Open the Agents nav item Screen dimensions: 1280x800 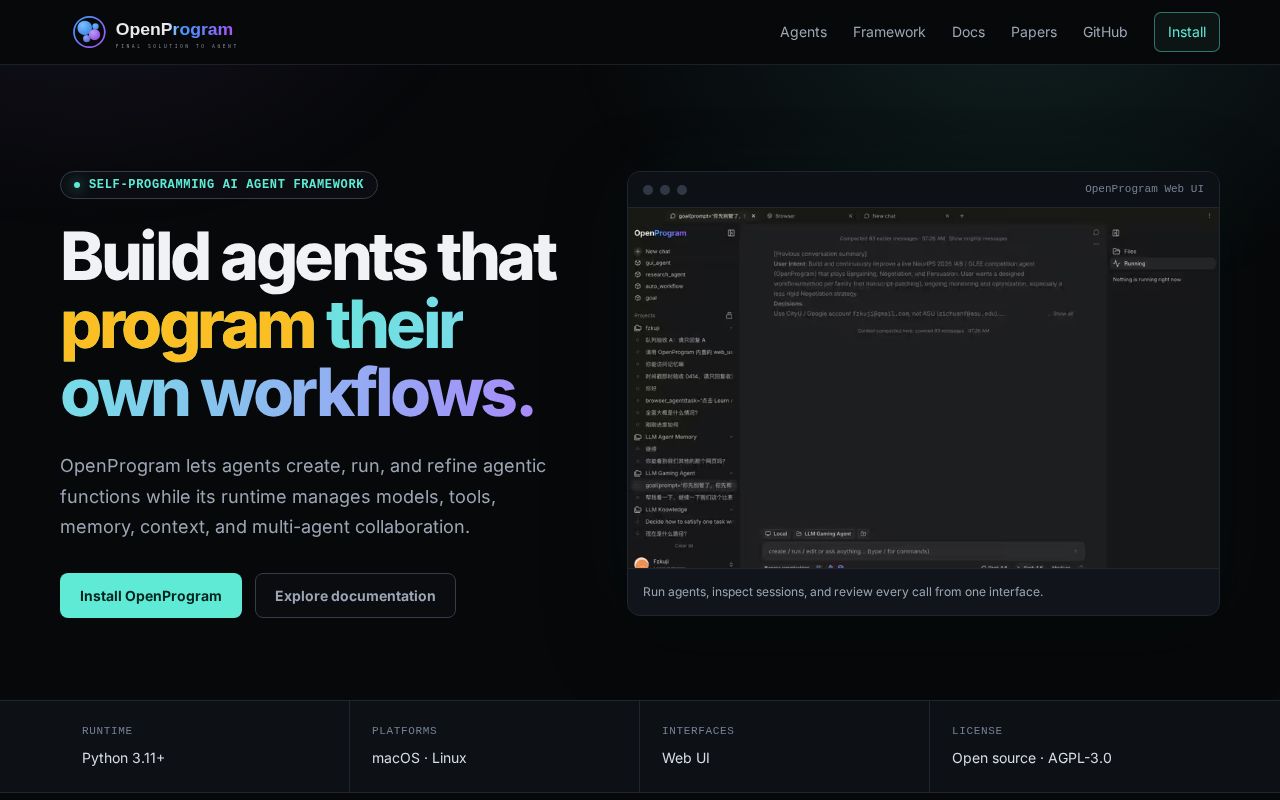point(803,32)
